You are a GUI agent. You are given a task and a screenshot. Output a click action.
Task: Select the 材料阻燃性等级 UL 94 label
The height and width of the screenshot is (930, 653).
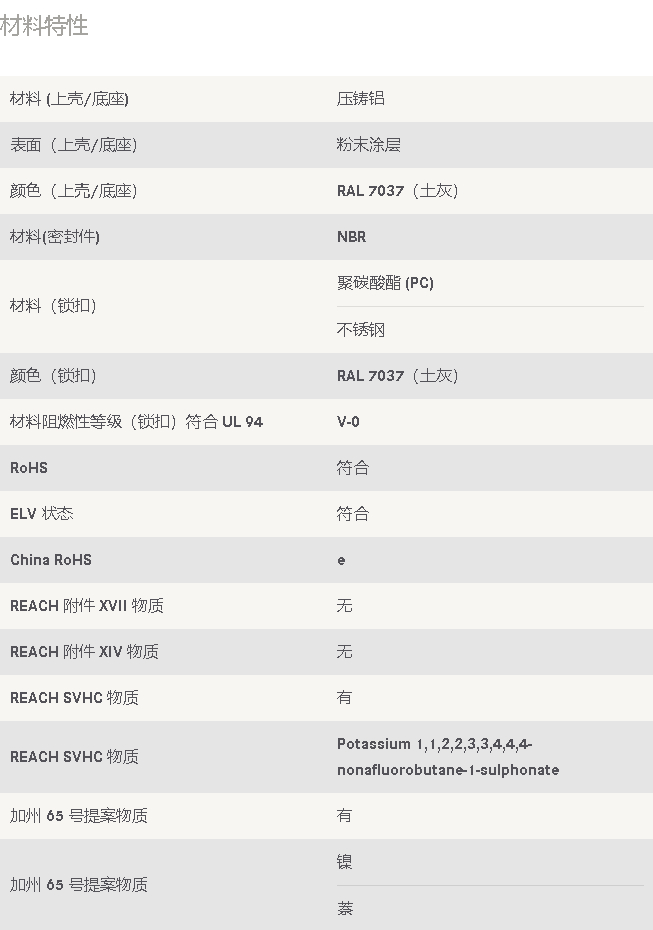[x=136, y=422]
